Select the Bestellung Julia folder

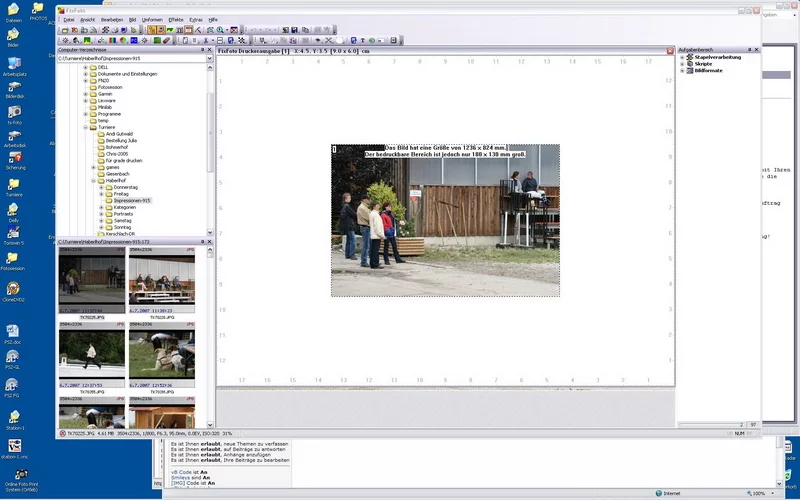pos(121,140)
